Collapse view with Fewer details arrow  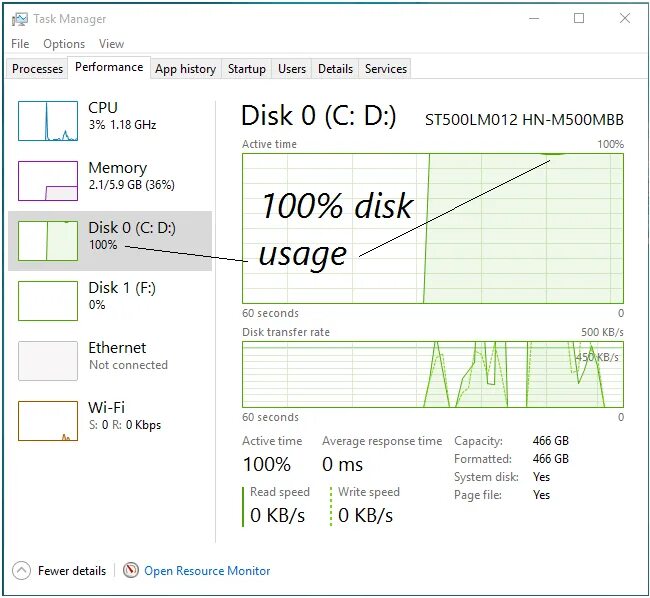point(22,570)
